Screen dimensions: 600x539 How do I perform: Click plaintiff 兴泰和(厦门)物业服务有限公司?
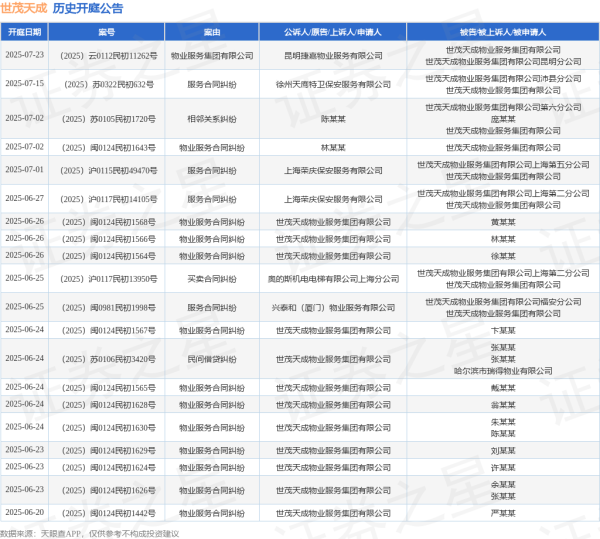pos(333,308)
